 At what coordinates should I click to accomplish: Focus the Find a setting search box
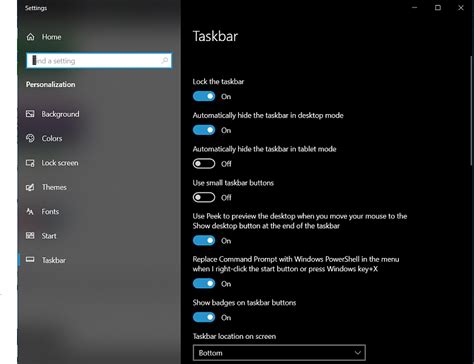tap(99, 61)
